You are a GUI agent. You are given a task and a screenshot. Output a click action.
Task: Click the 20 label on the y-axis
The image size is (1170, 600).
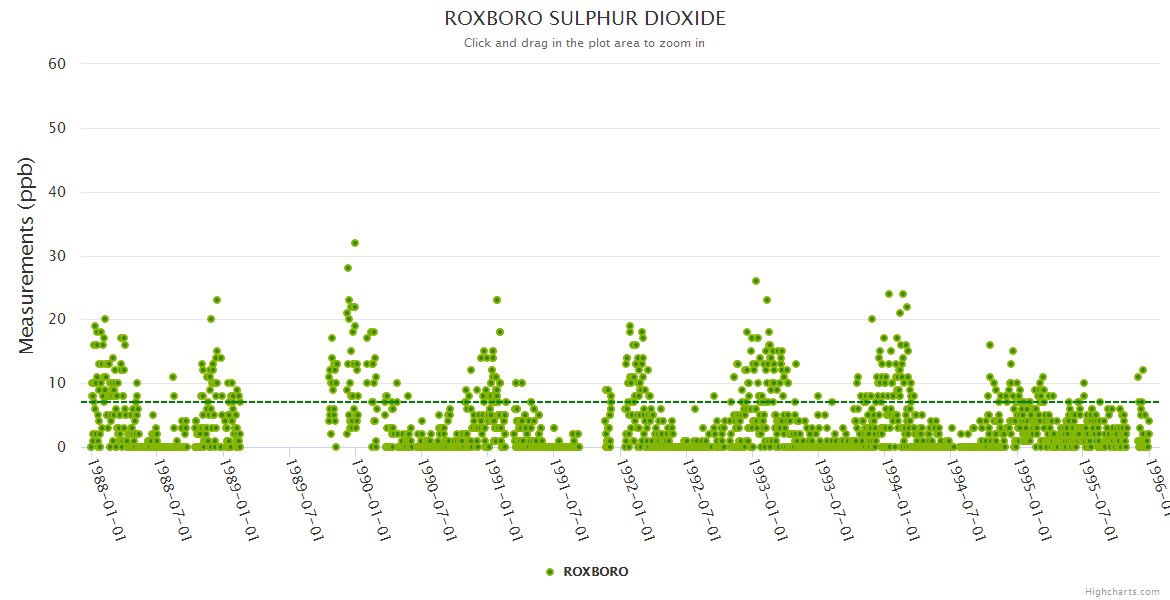57,319
